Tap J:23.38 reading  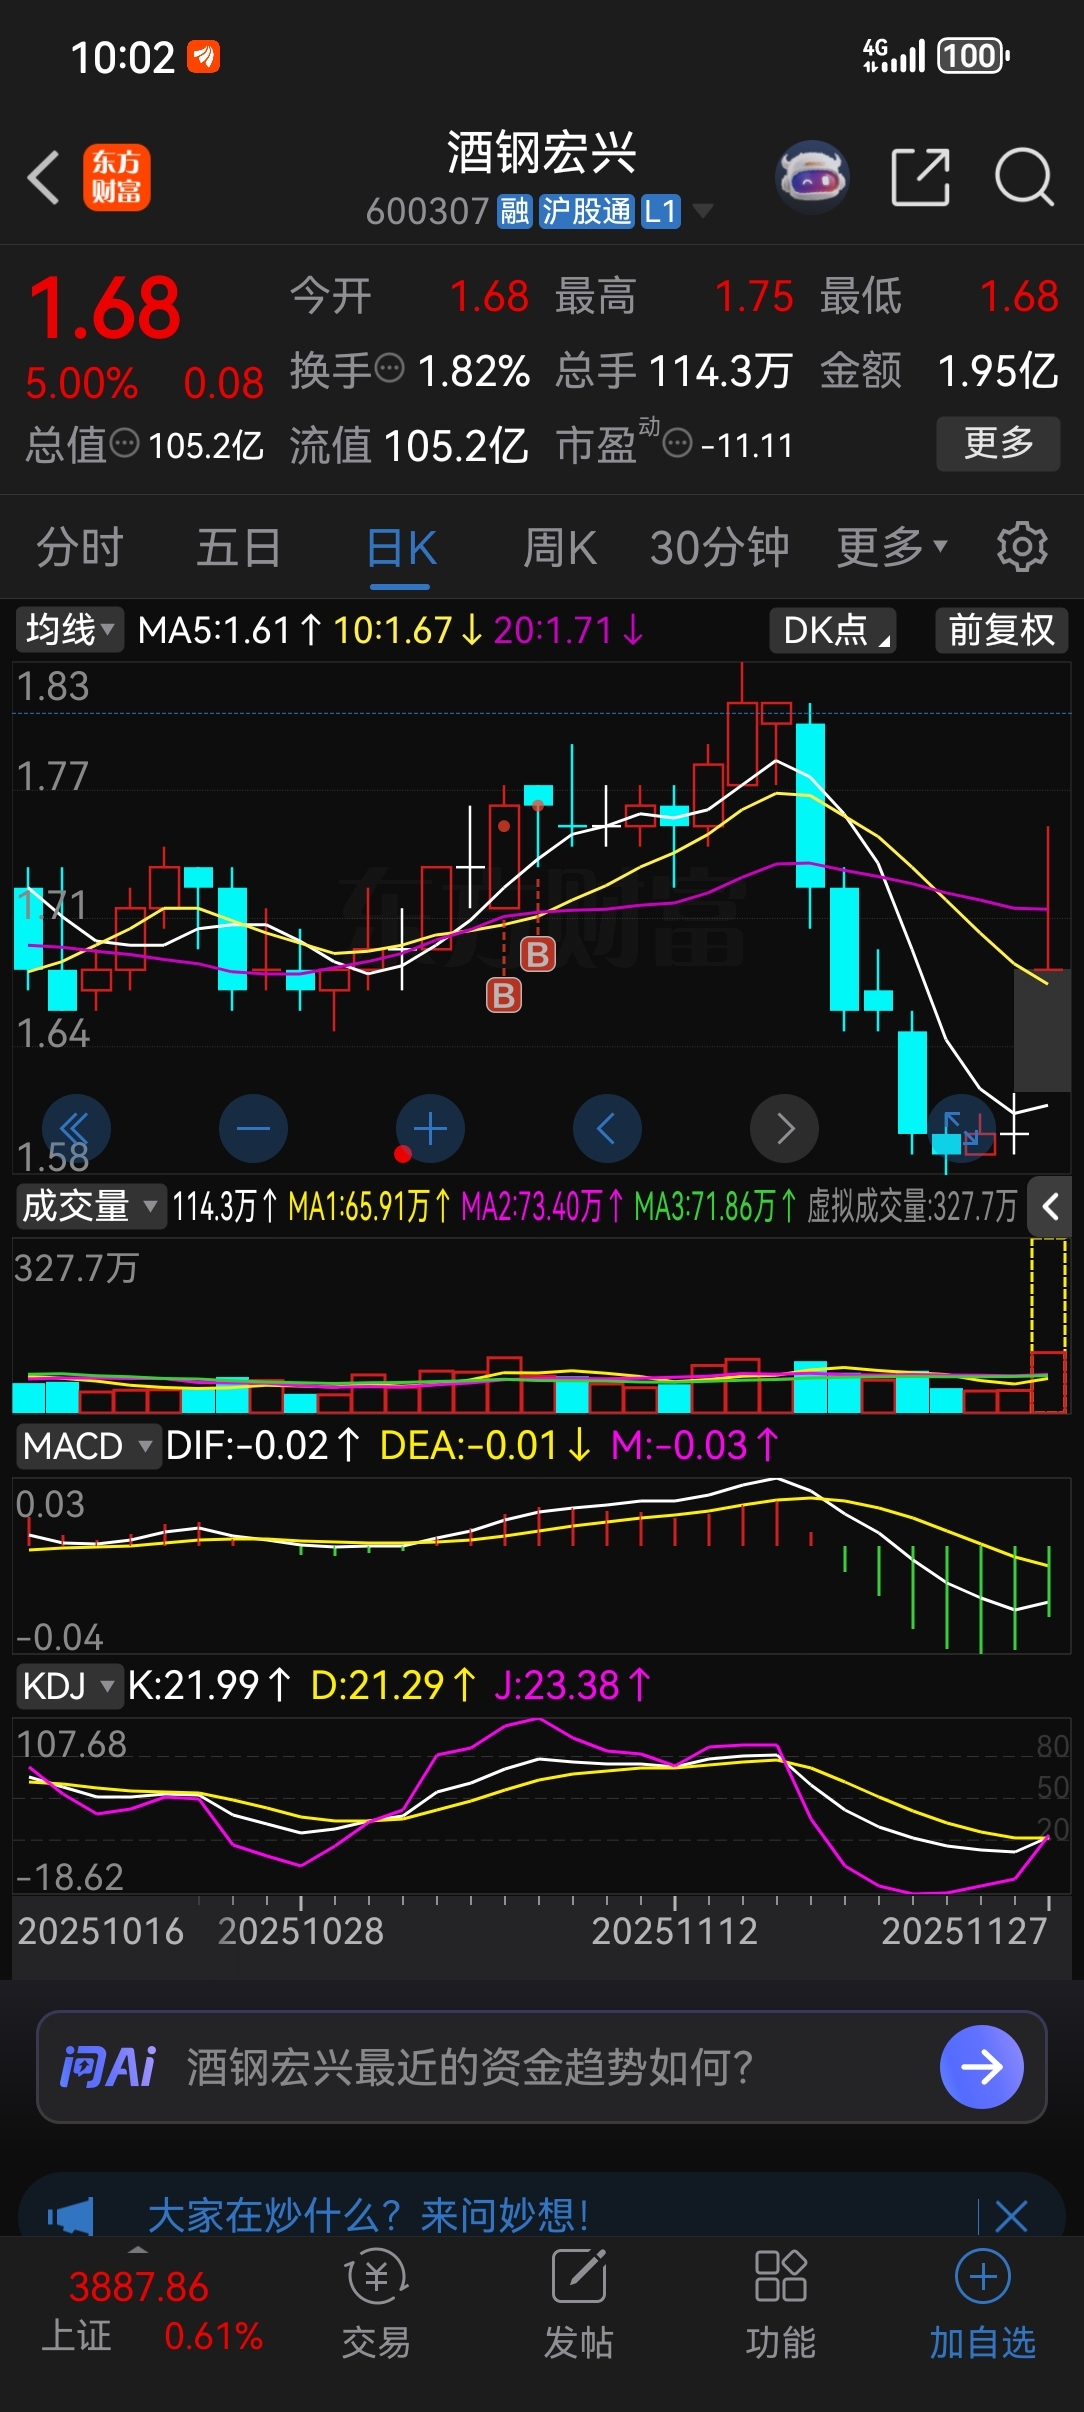[573, 1686]
